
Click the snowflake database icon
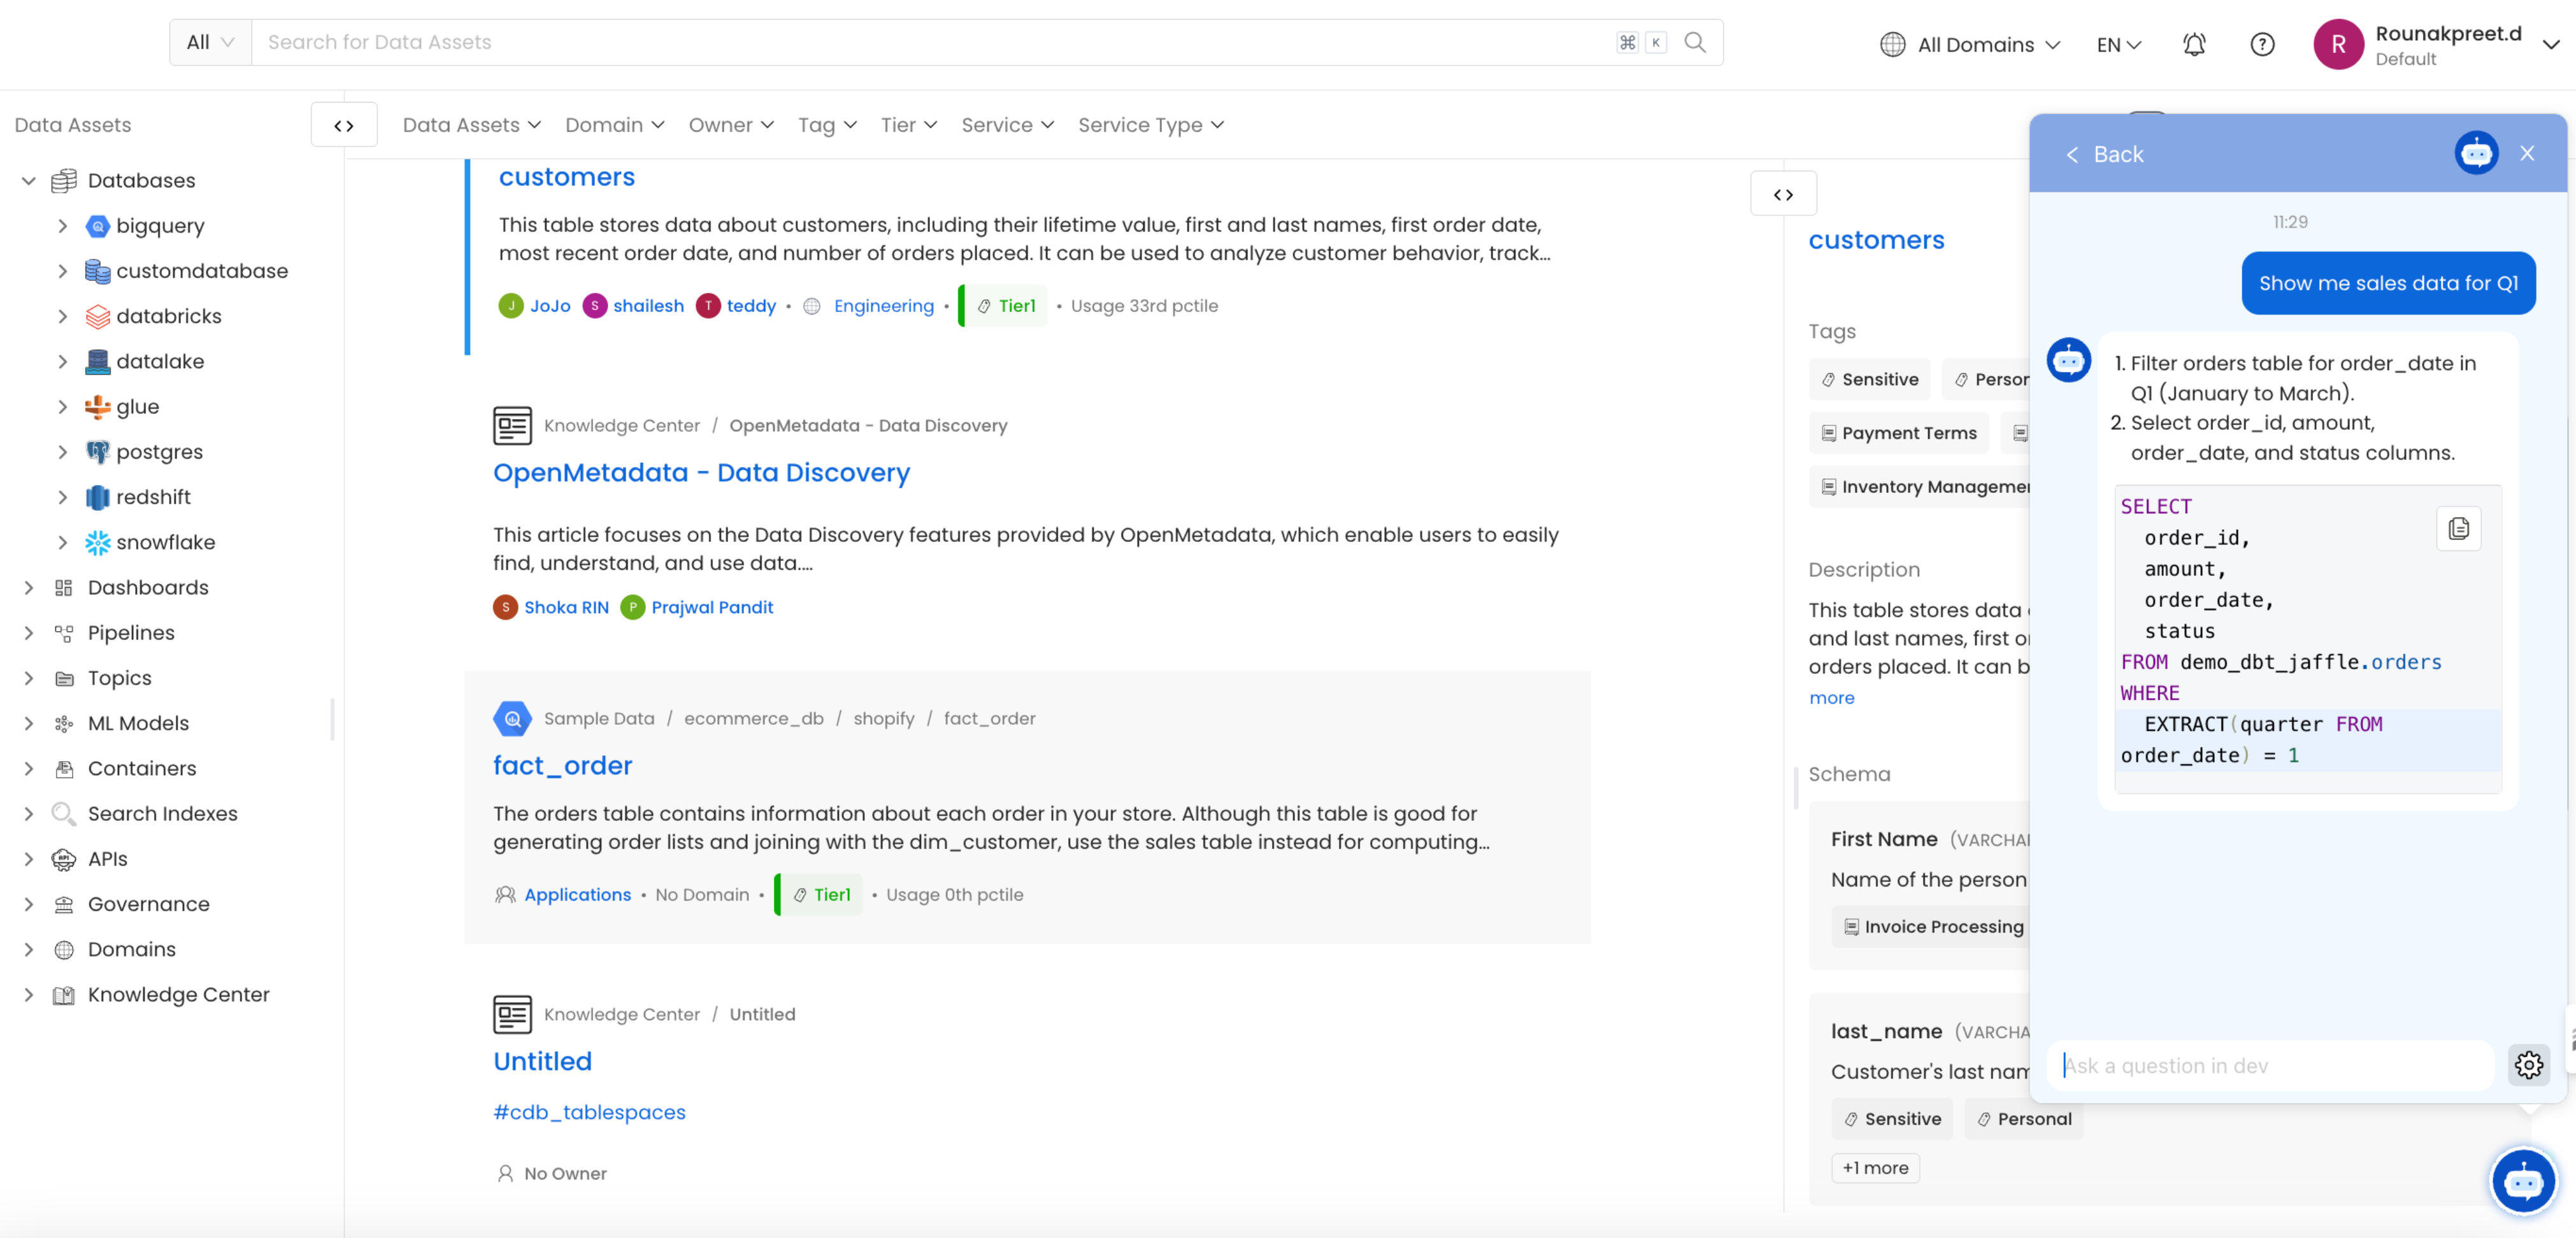tap(97, 542)
